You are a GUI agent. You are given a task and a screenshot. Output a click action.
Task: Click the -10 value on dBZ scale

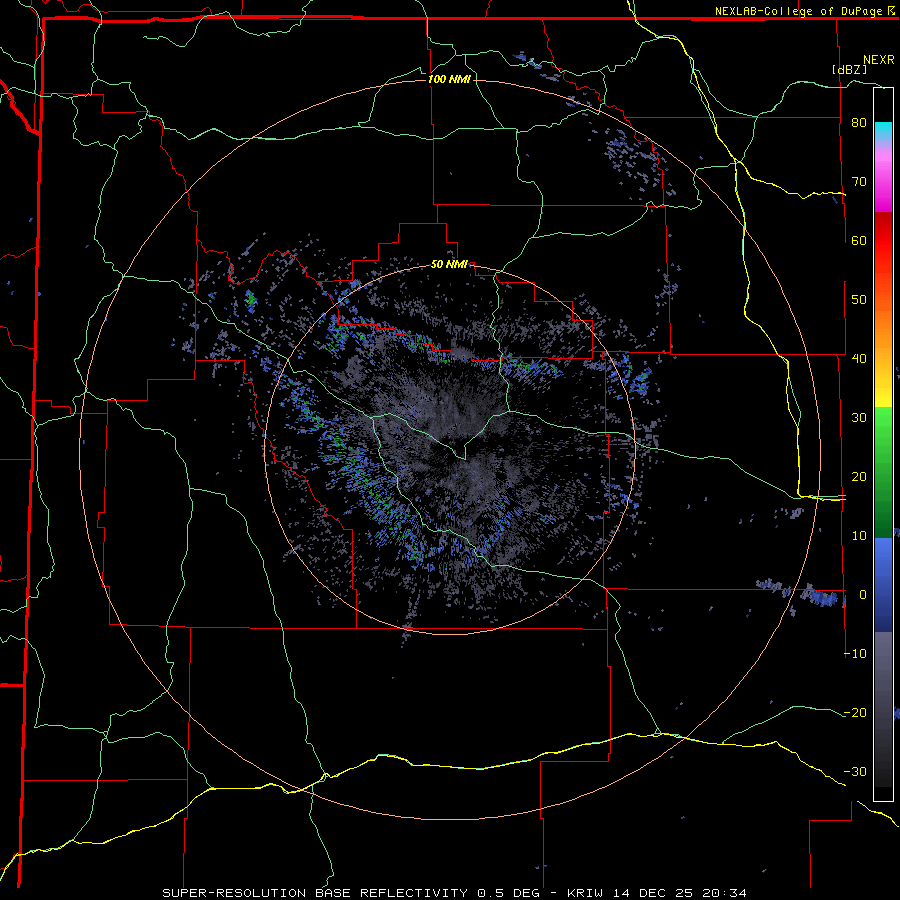click(855, 654)
